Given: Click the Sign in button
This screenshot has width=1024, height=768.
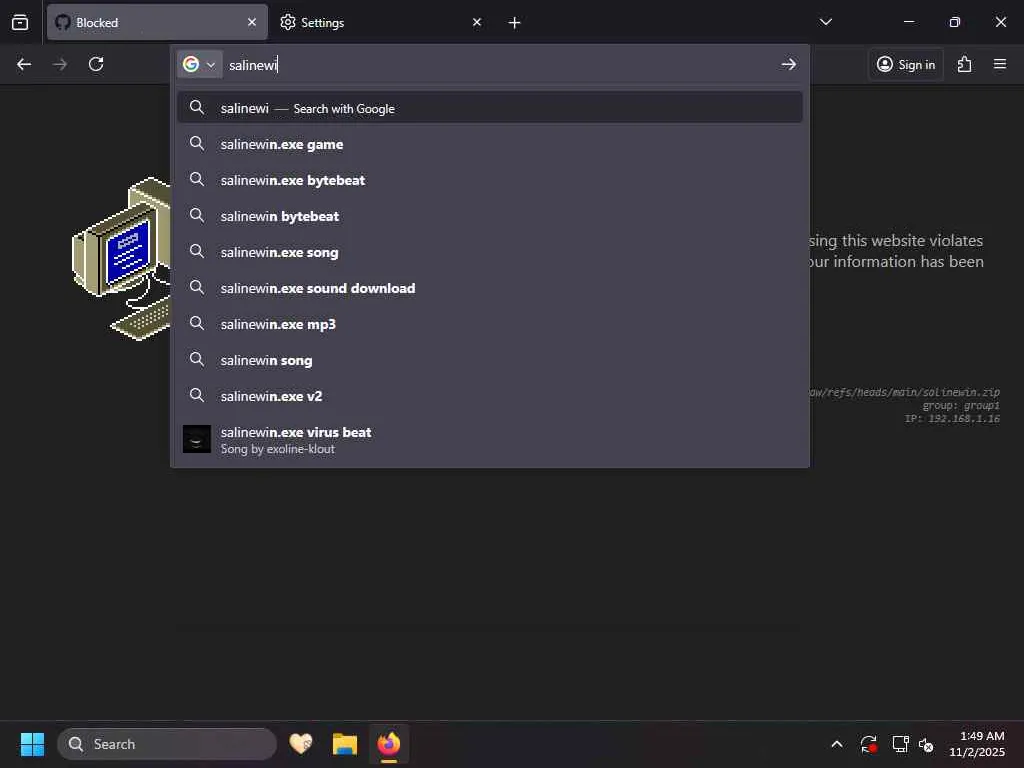Looking at the screenshot, I should tap(906, 64).
